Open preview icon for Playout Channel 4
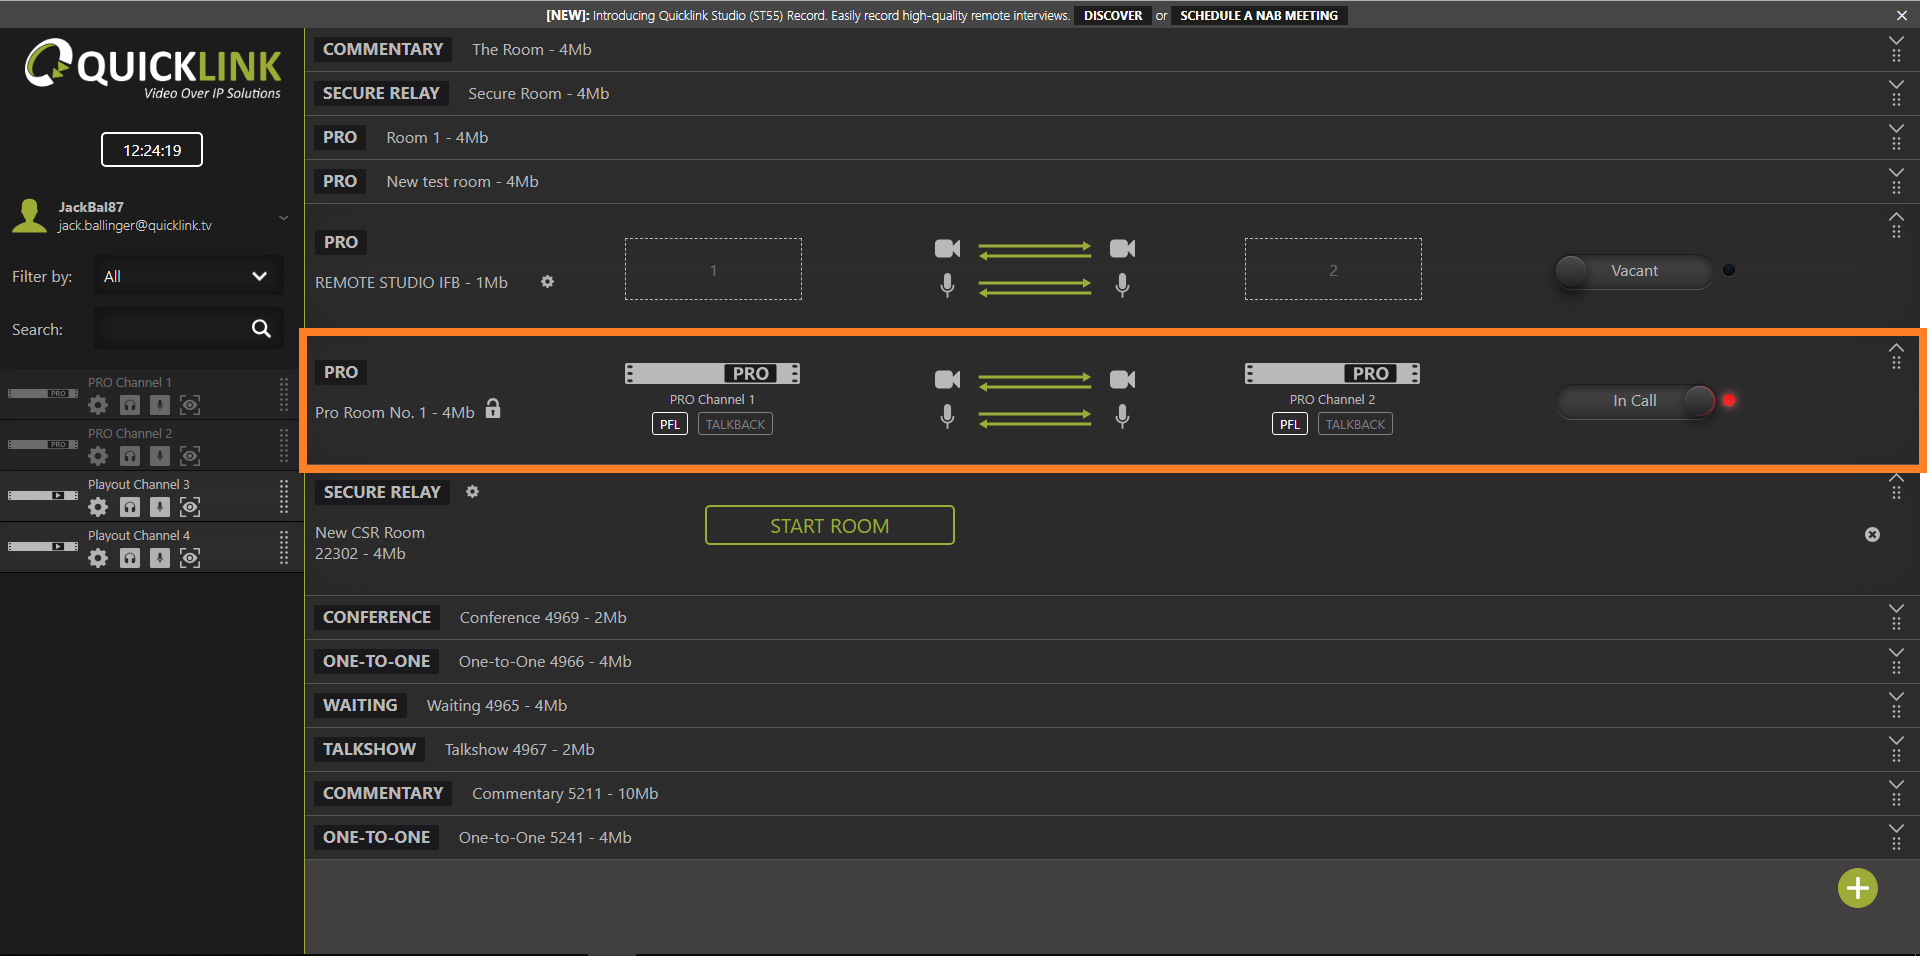The width and height of the screenshot is (1932, 956). pos(190,558)
